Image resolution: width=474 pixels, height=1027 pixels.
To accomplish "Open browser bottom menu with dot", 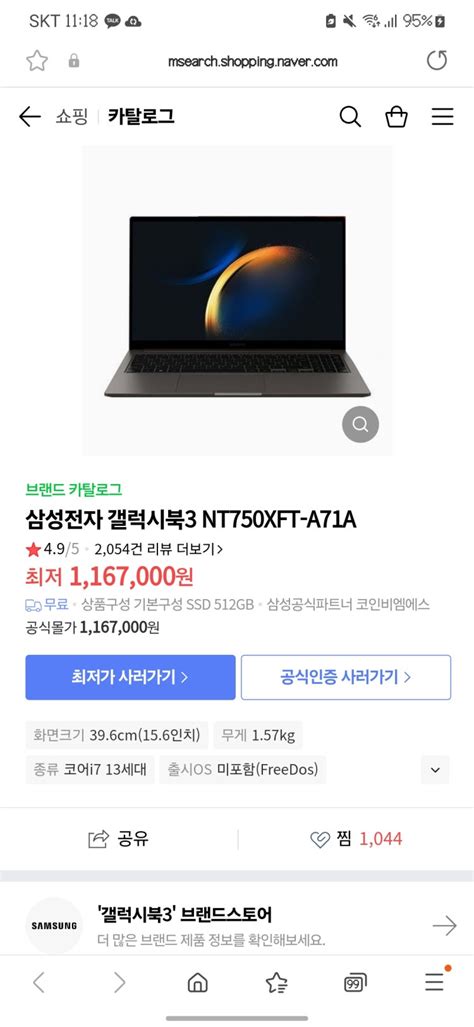I will pyautogui.click(x=435, y=980).
